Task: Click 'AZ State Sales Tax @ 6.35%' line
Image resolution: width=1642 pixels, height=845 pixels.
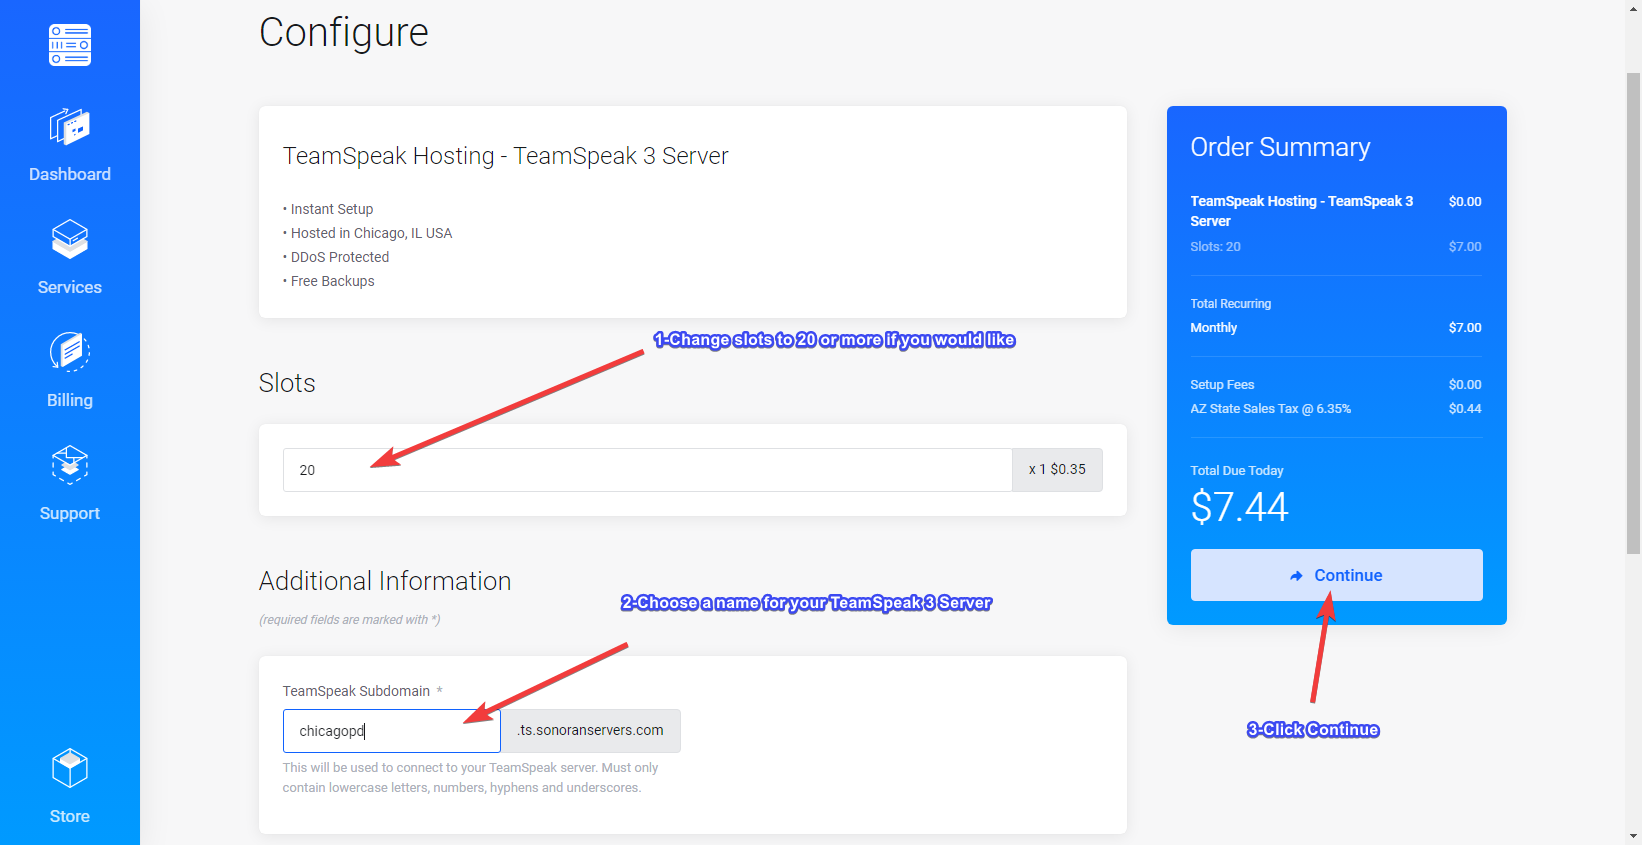Action: tap(1271, 409)
